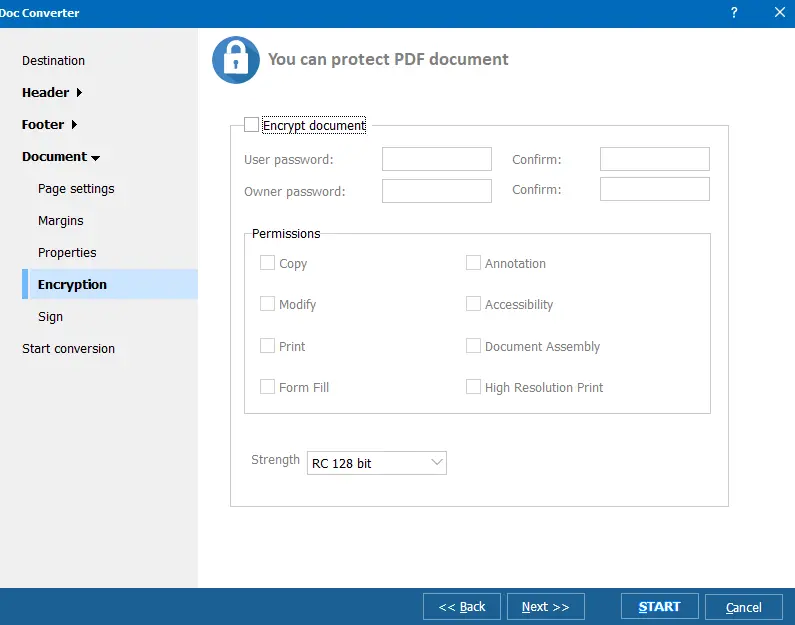The width and height of the screenshot is (795, 625).
Task: Click the Next >> button
Action: coord(545,606)
